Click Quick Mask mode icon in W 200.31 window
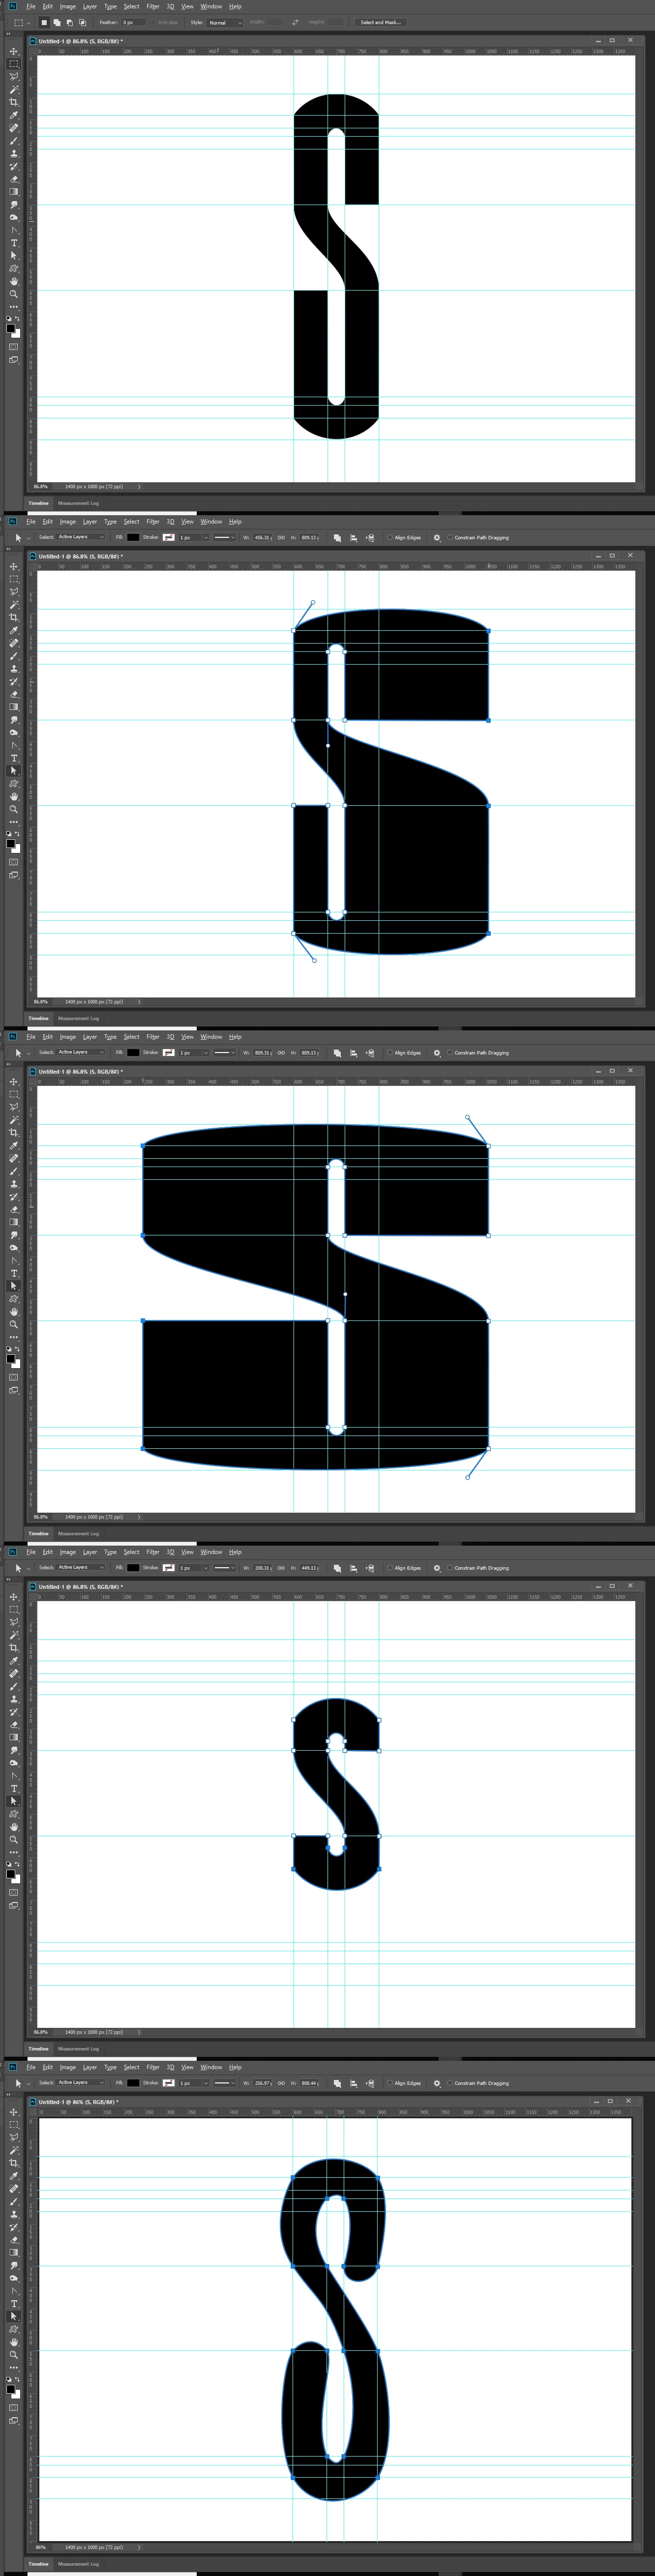 14,1892
